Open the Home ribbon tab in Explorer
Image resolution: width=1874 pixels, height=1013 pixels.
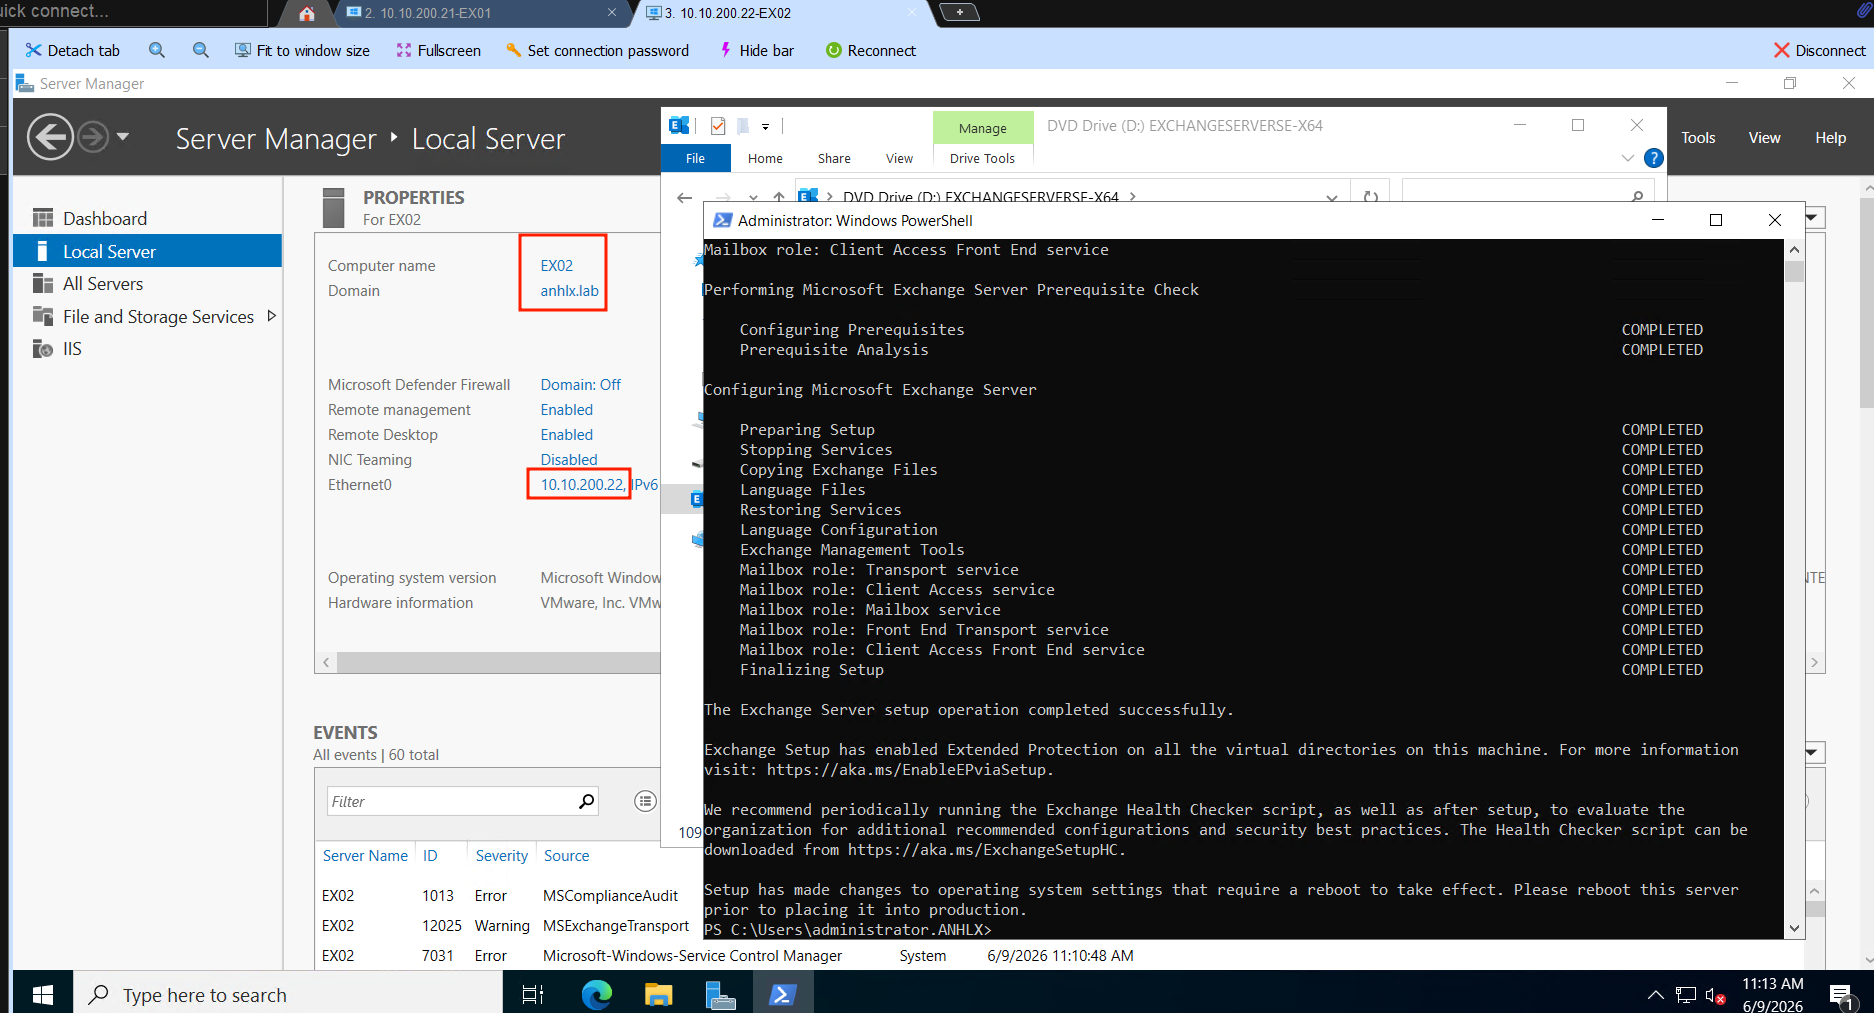point(765,158)
